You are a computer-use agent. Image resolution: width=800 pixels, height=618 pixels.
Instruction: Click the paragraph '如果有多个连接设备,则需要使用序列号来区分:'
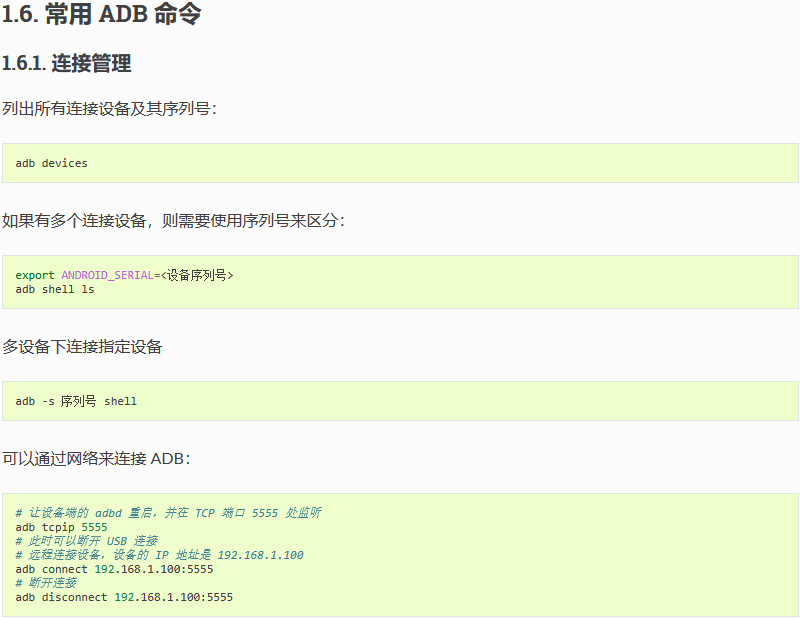click(173, 221)
